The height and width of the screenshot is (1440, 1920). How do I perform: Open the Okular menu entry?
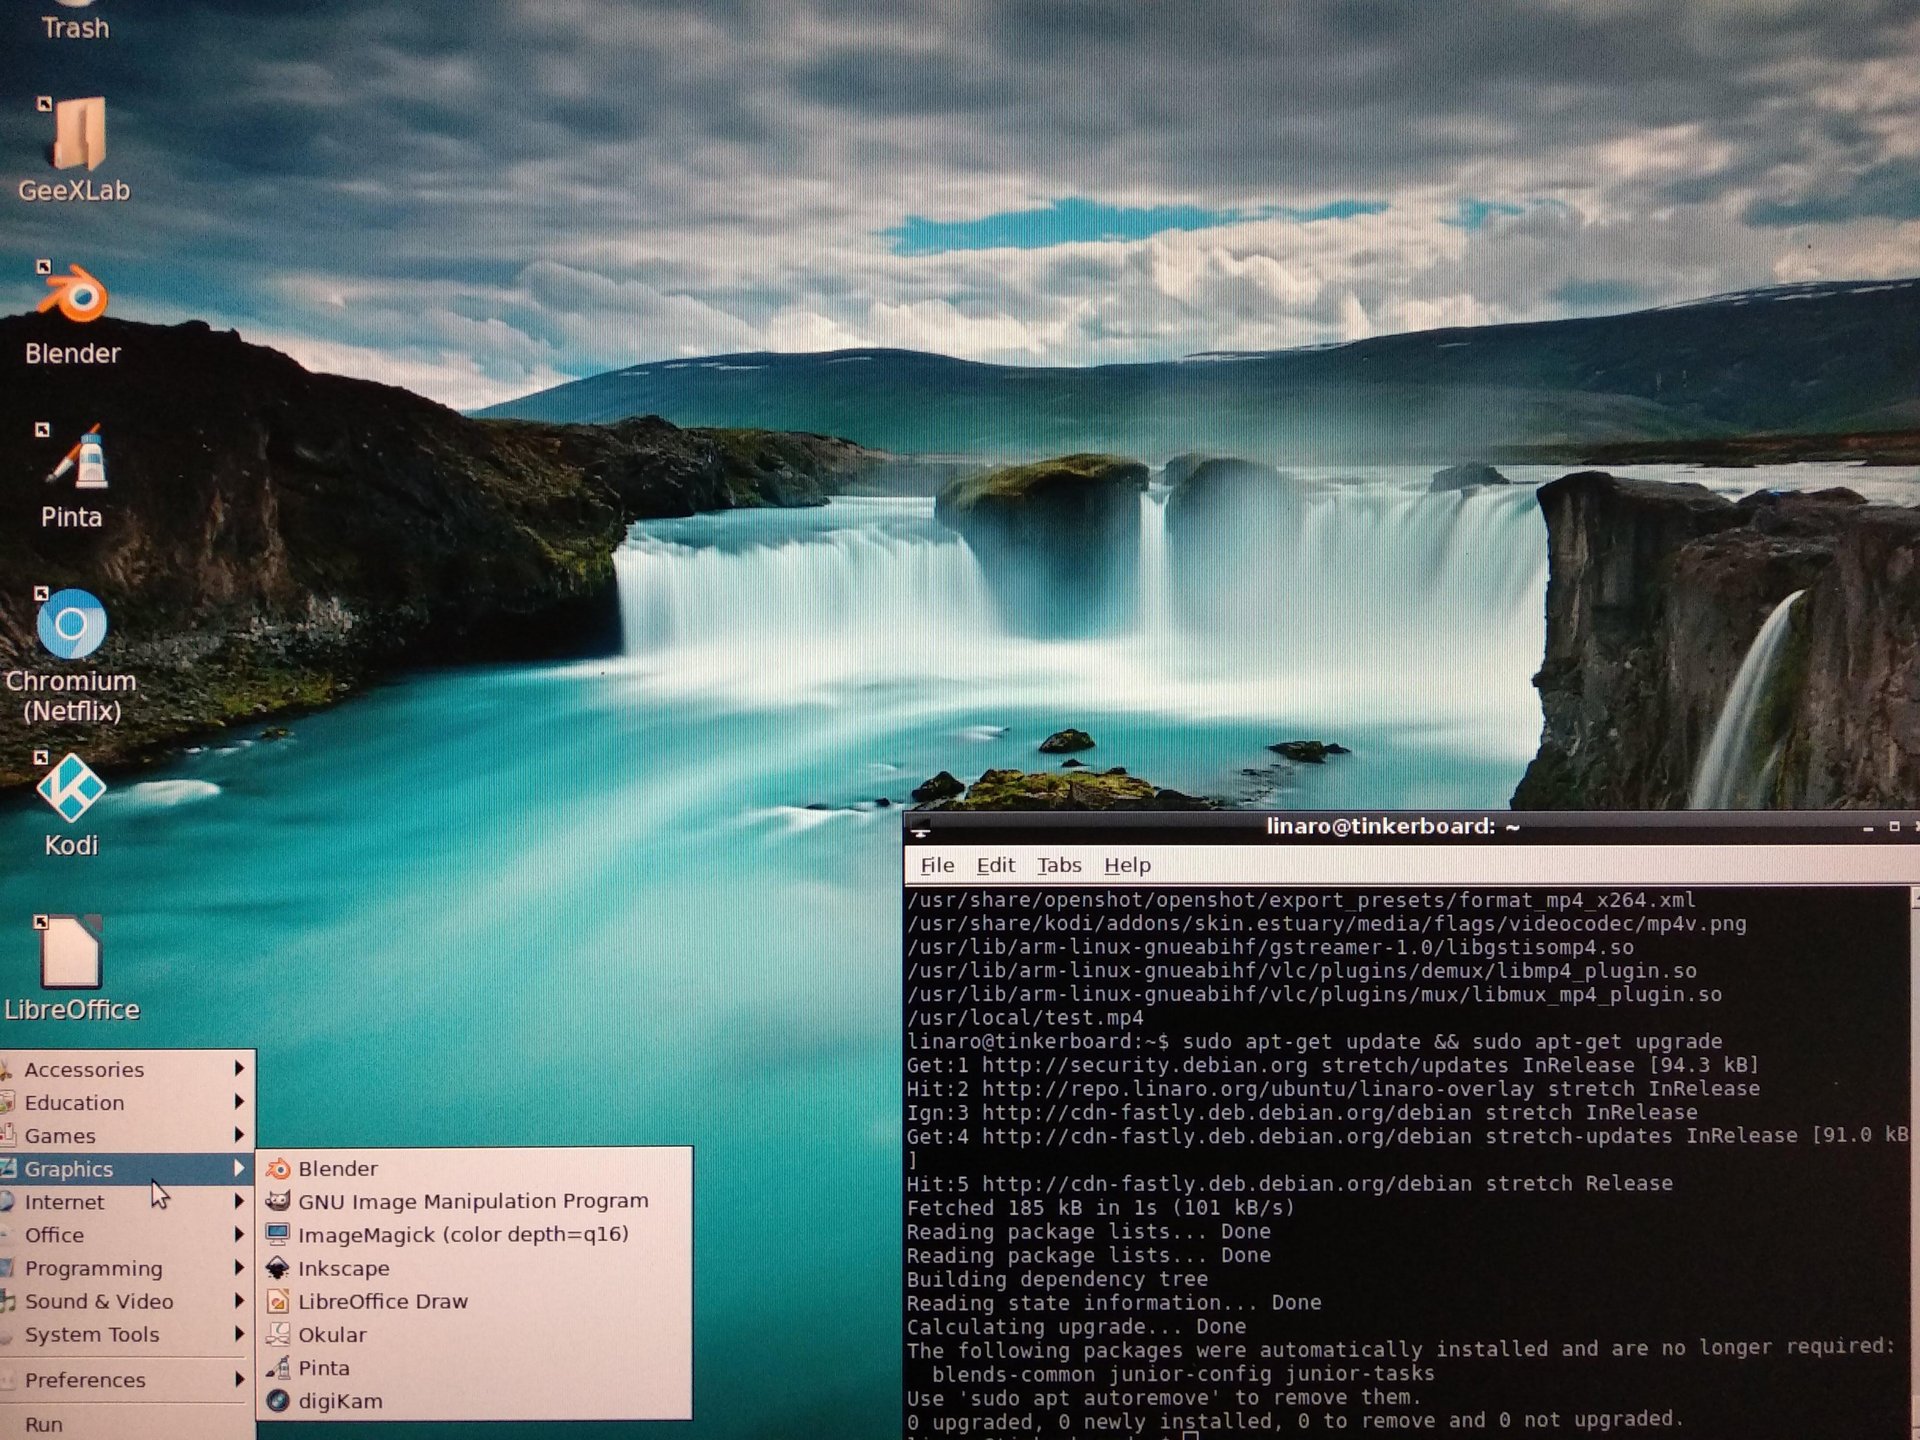[331, 1335]
